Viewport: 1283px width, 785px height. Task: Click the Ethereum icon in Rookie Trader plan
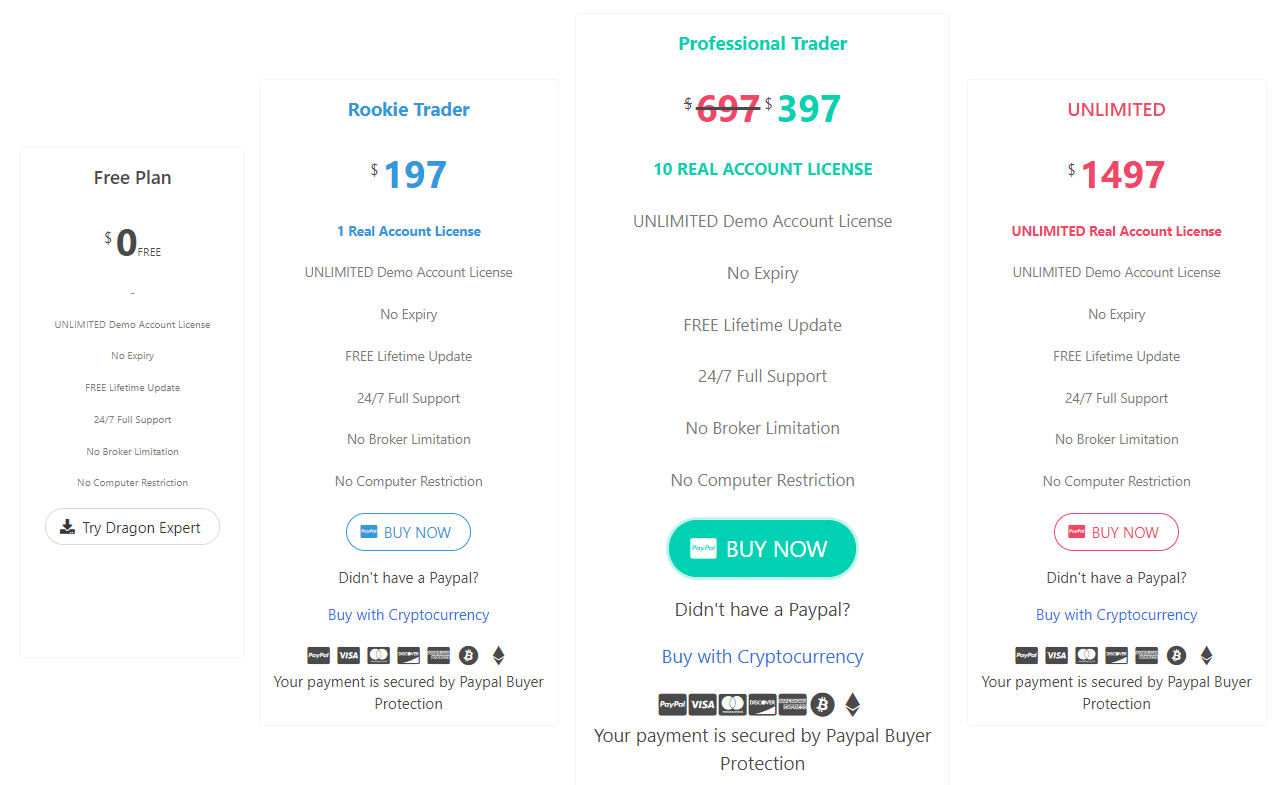[498, 656]
